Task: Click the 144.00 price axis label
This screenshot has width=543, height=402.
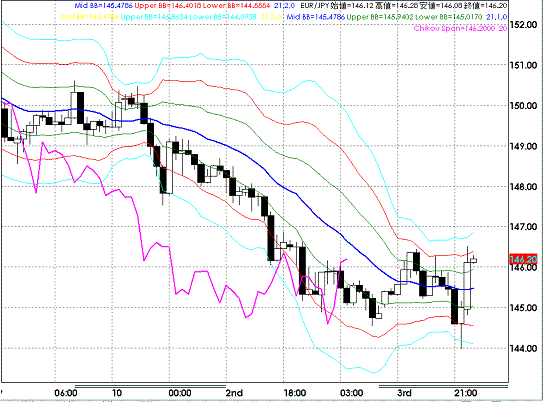Action: point(523,348)
